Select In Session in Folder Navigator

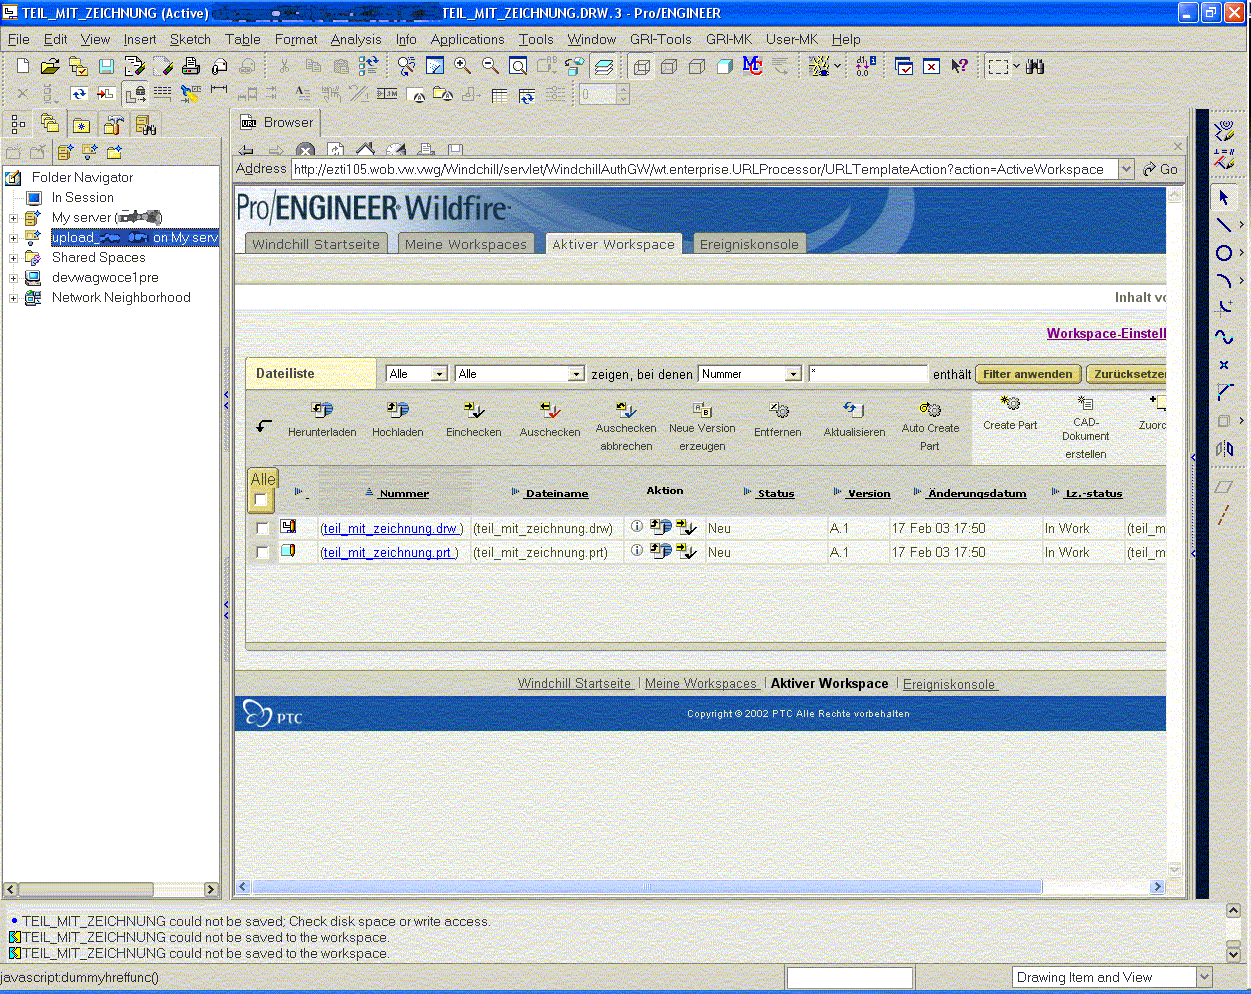83,198
